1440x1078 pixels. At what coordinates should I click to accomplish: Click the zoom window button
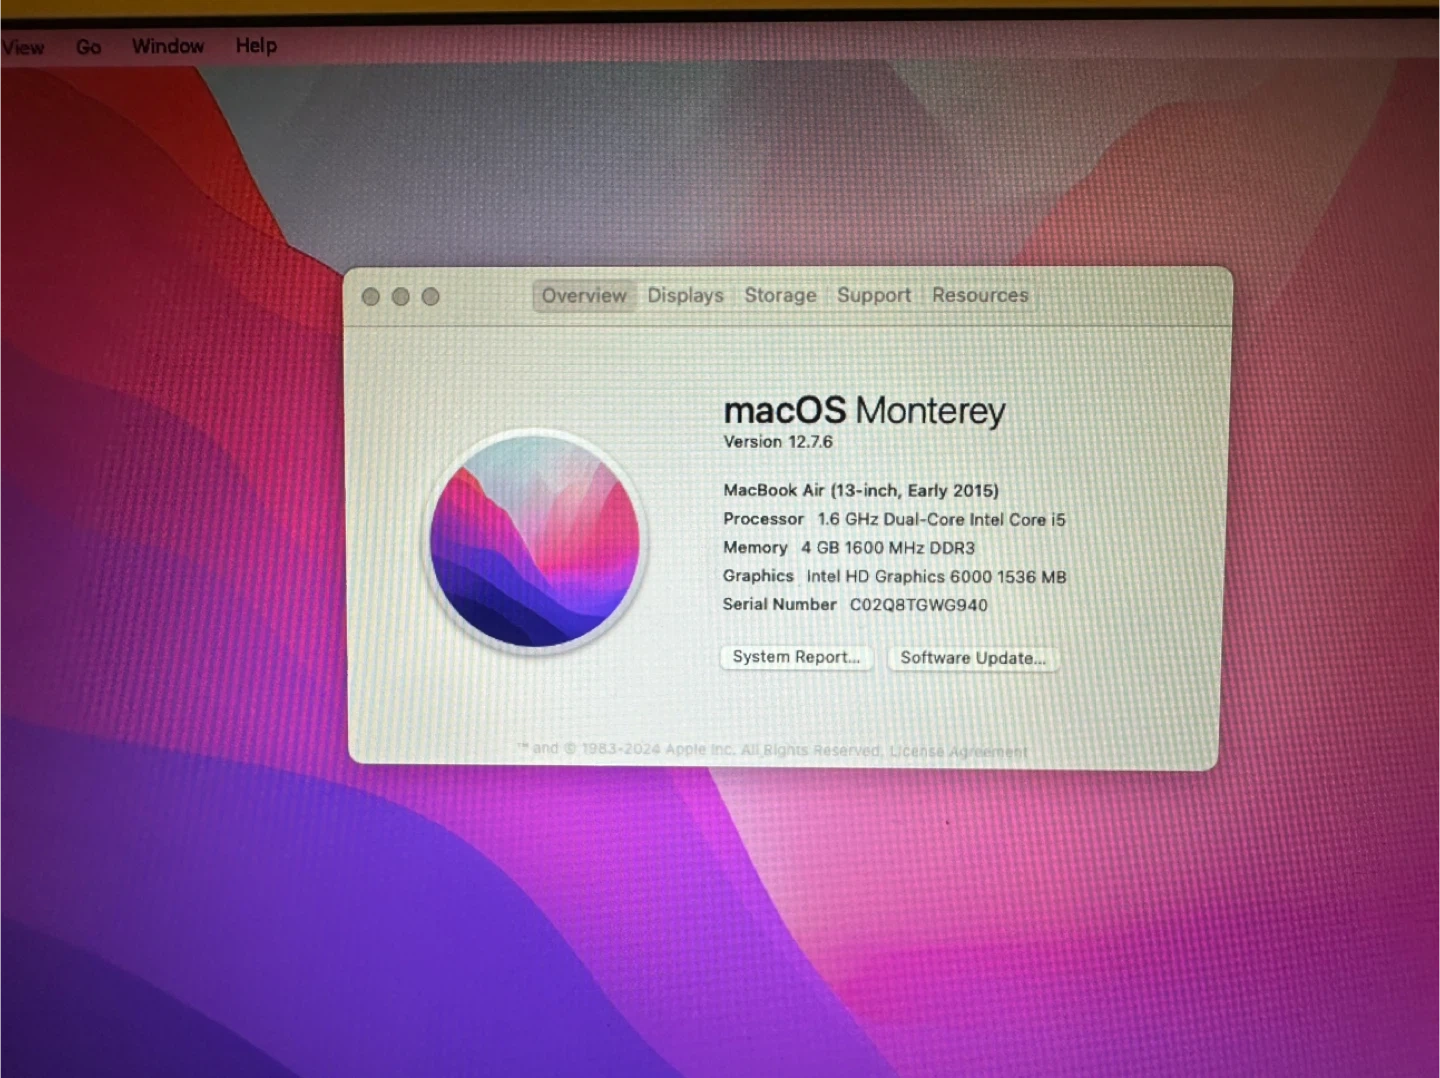click(x=431, y=297)
